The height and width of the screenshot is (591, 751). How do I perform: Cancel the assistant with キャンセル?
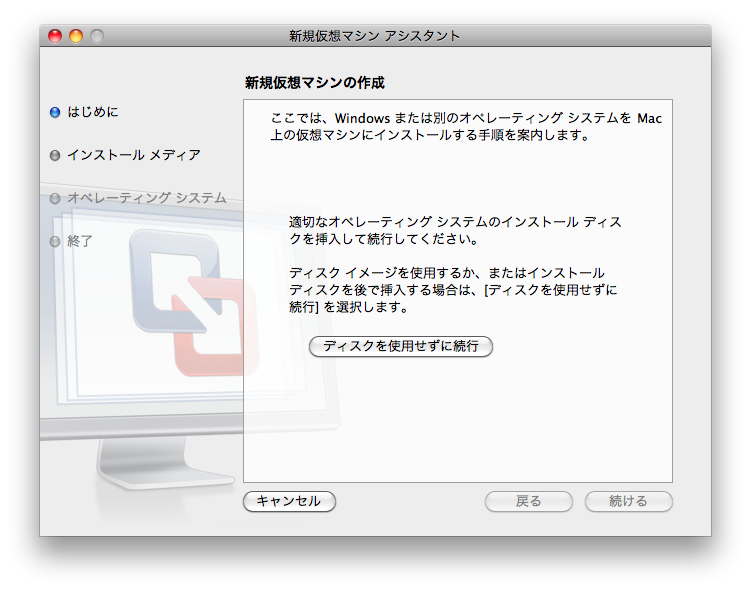[289, 501]
